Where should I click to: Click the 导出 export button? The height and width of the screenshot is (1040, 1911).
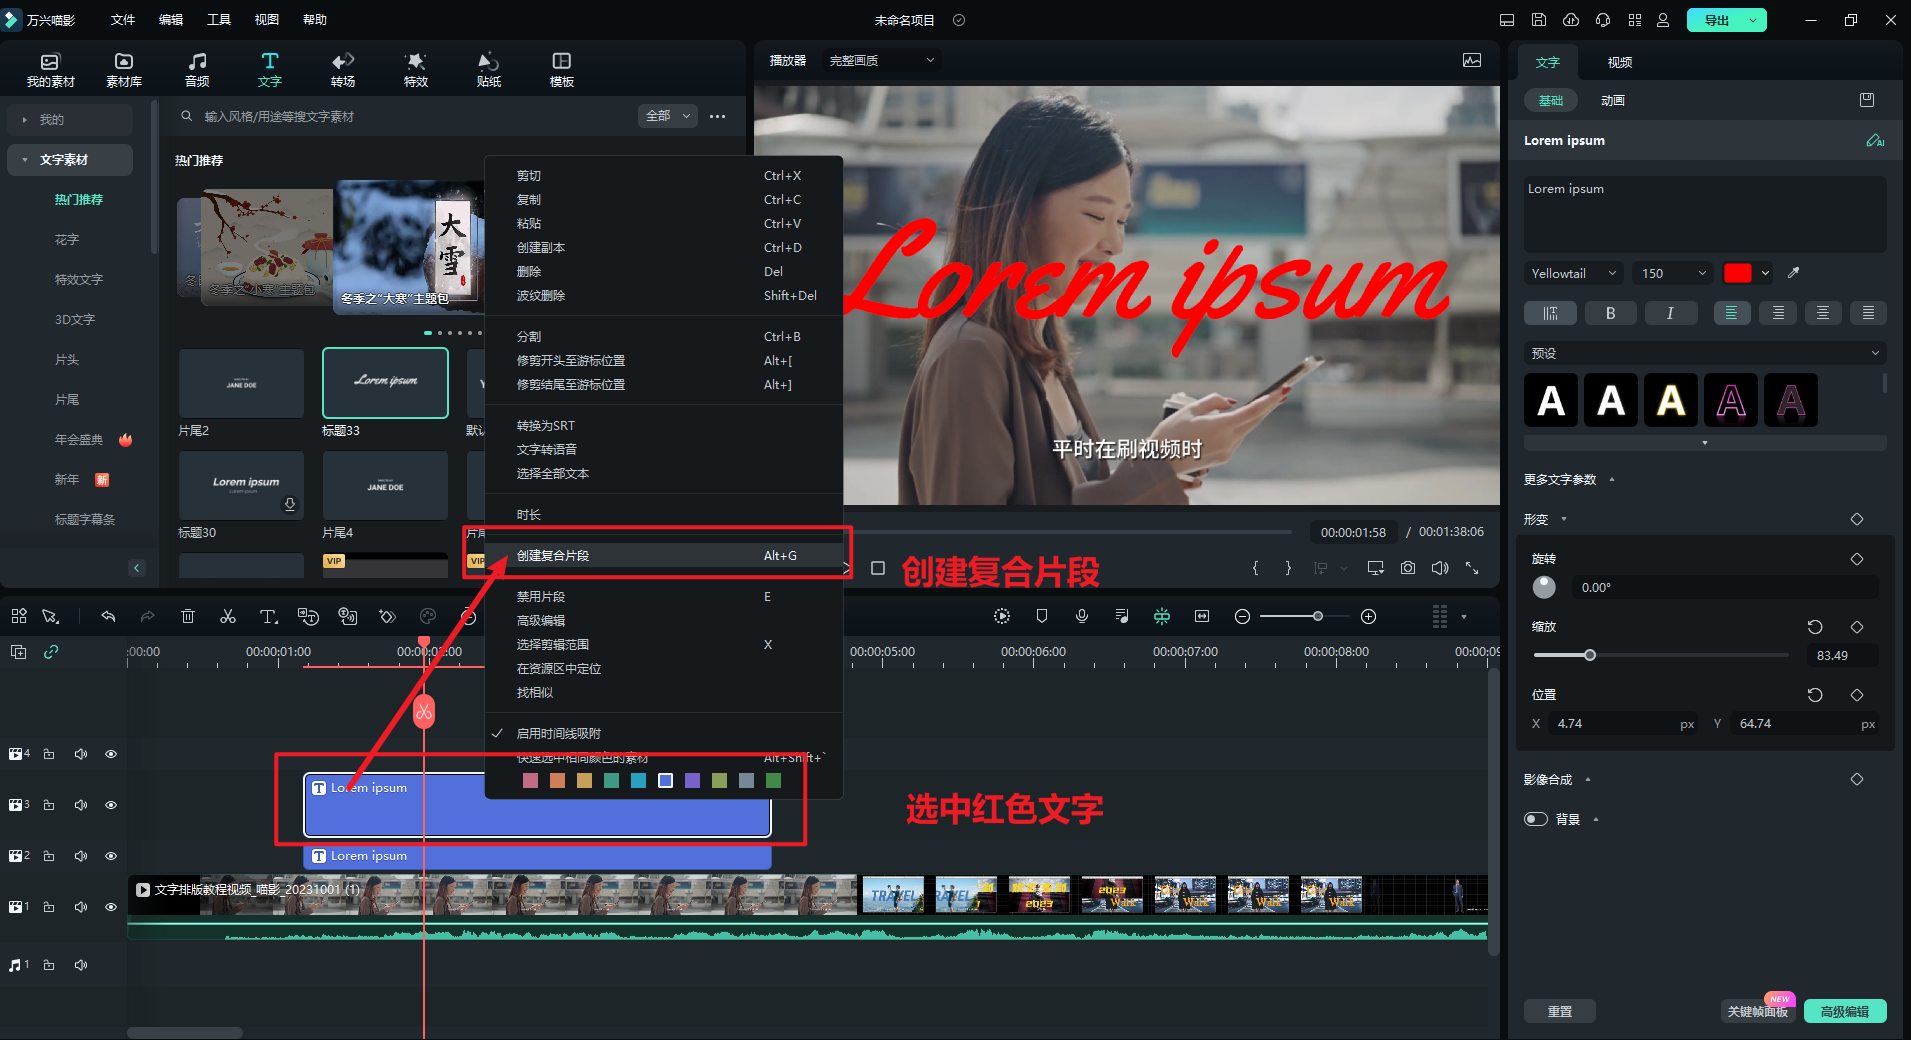(x=1716, y=20)
